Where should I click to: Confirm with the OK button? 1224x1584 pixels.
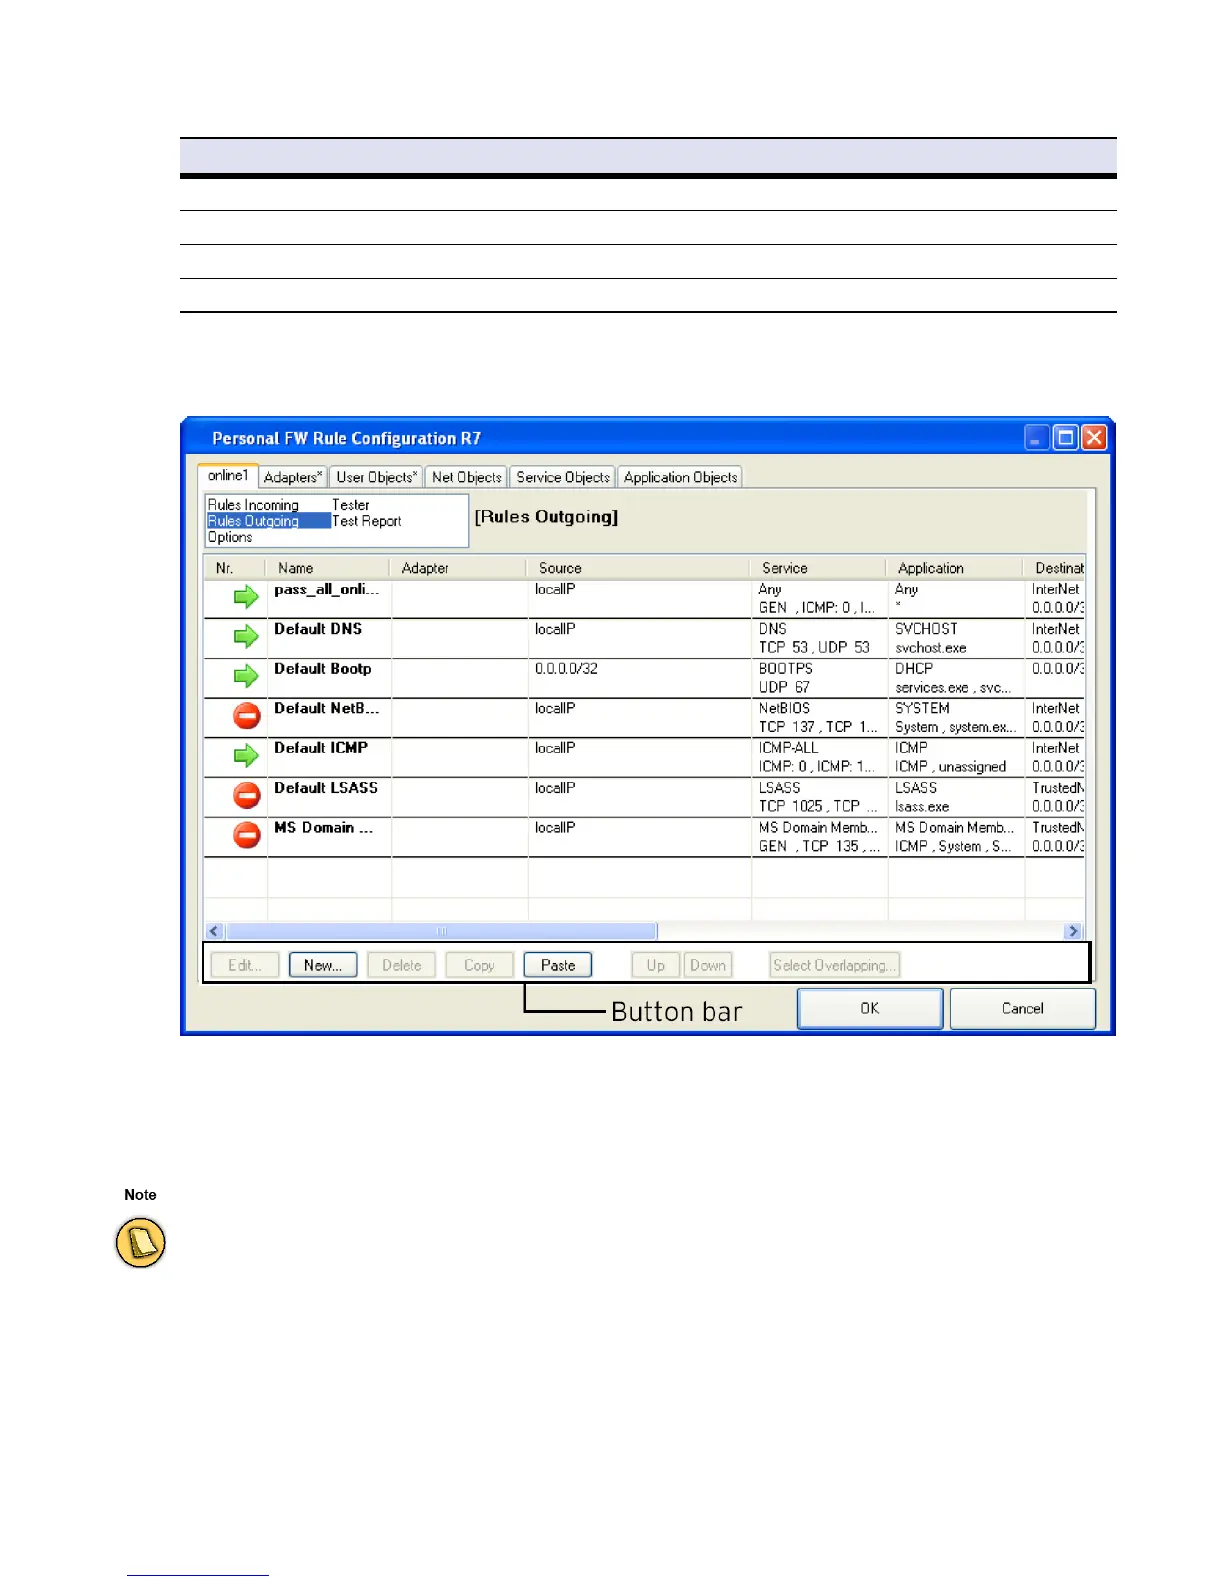[870, 1008]
